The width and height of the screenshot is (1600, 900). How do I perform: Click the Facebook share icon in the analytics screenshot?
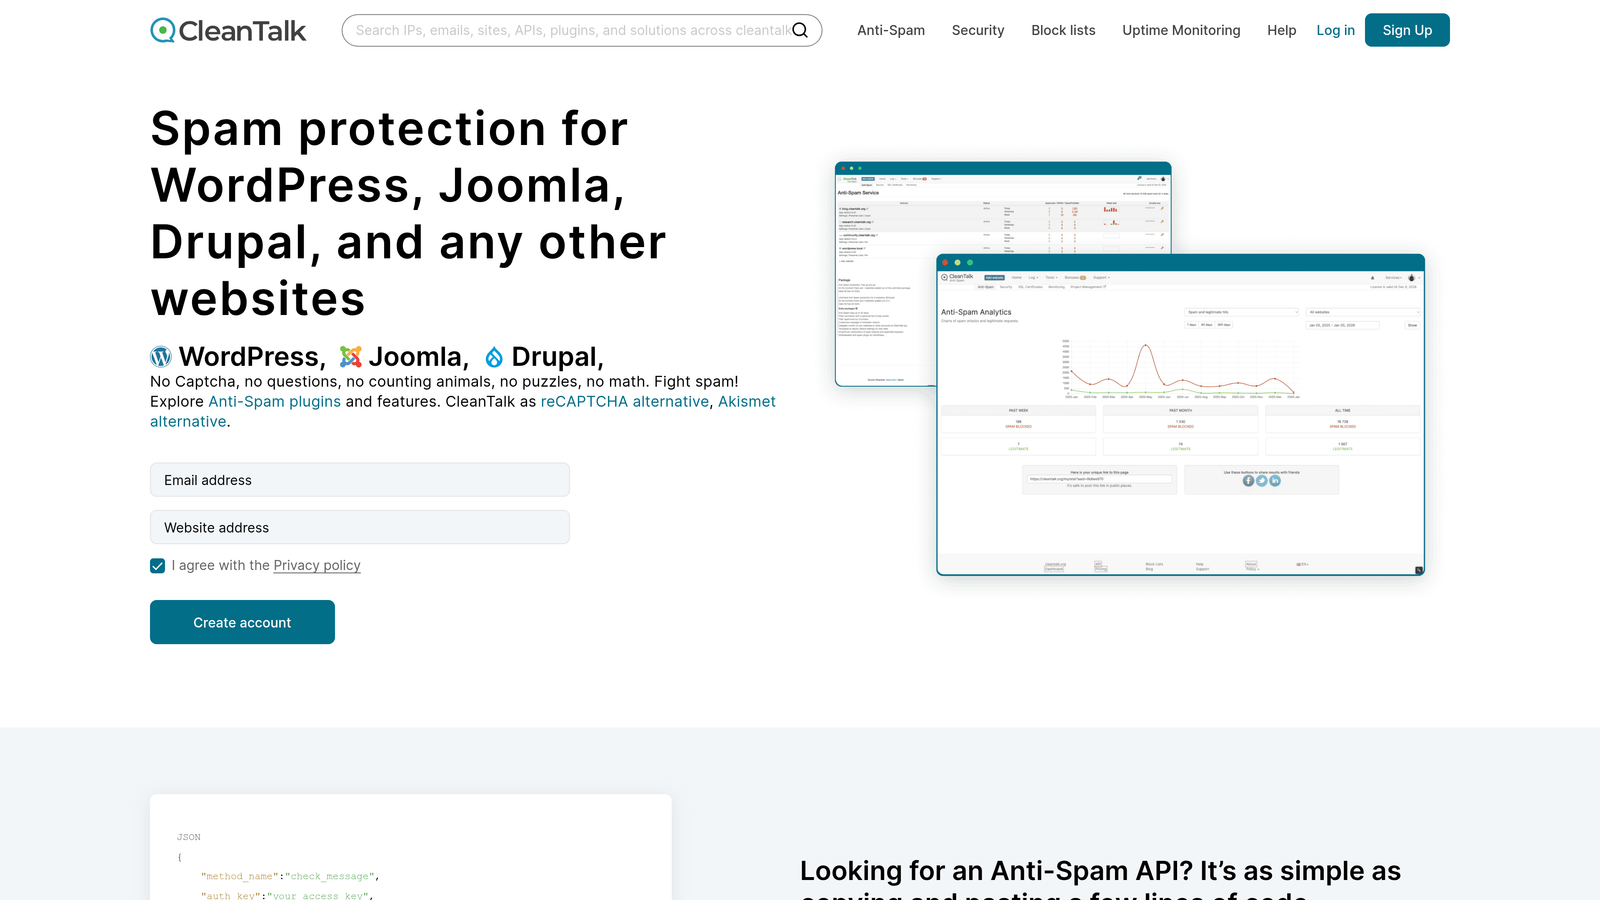(x=1248, y=480)
